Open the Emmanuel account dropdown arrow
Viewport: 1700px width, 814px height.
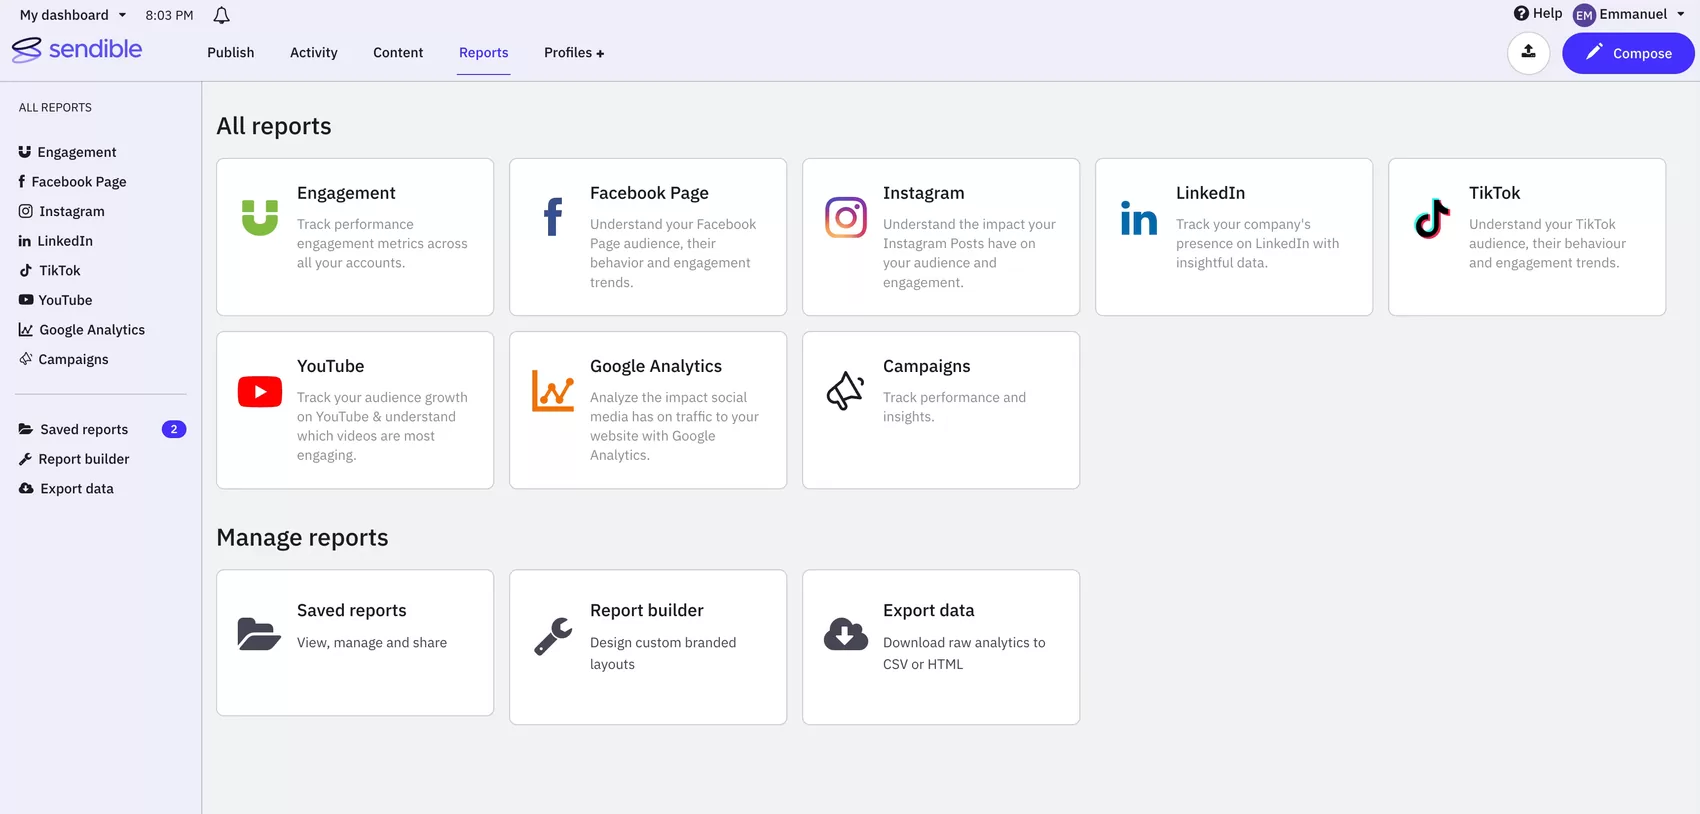click(x=1681, y=14)
